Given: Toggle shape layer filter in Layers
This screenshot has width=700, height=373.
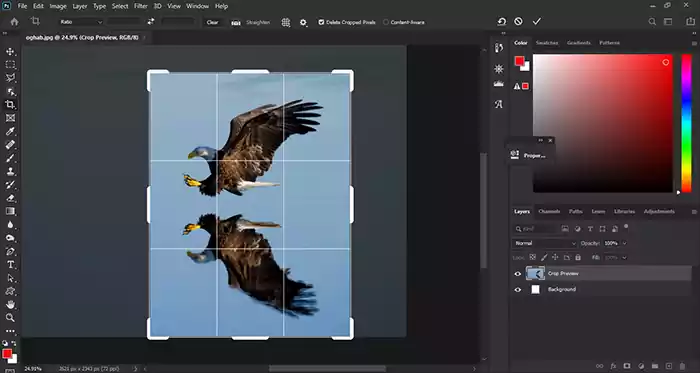Looking at the screenshot, I should pyautogui.click(x=603, y=228).
